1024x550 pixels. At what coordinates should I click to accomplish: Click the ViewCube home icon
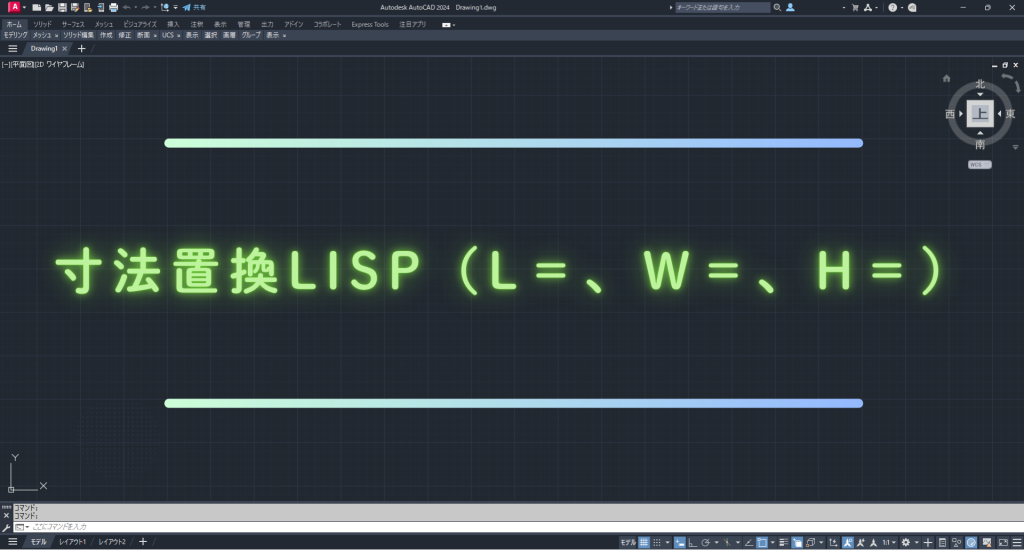tap(946, 78)
